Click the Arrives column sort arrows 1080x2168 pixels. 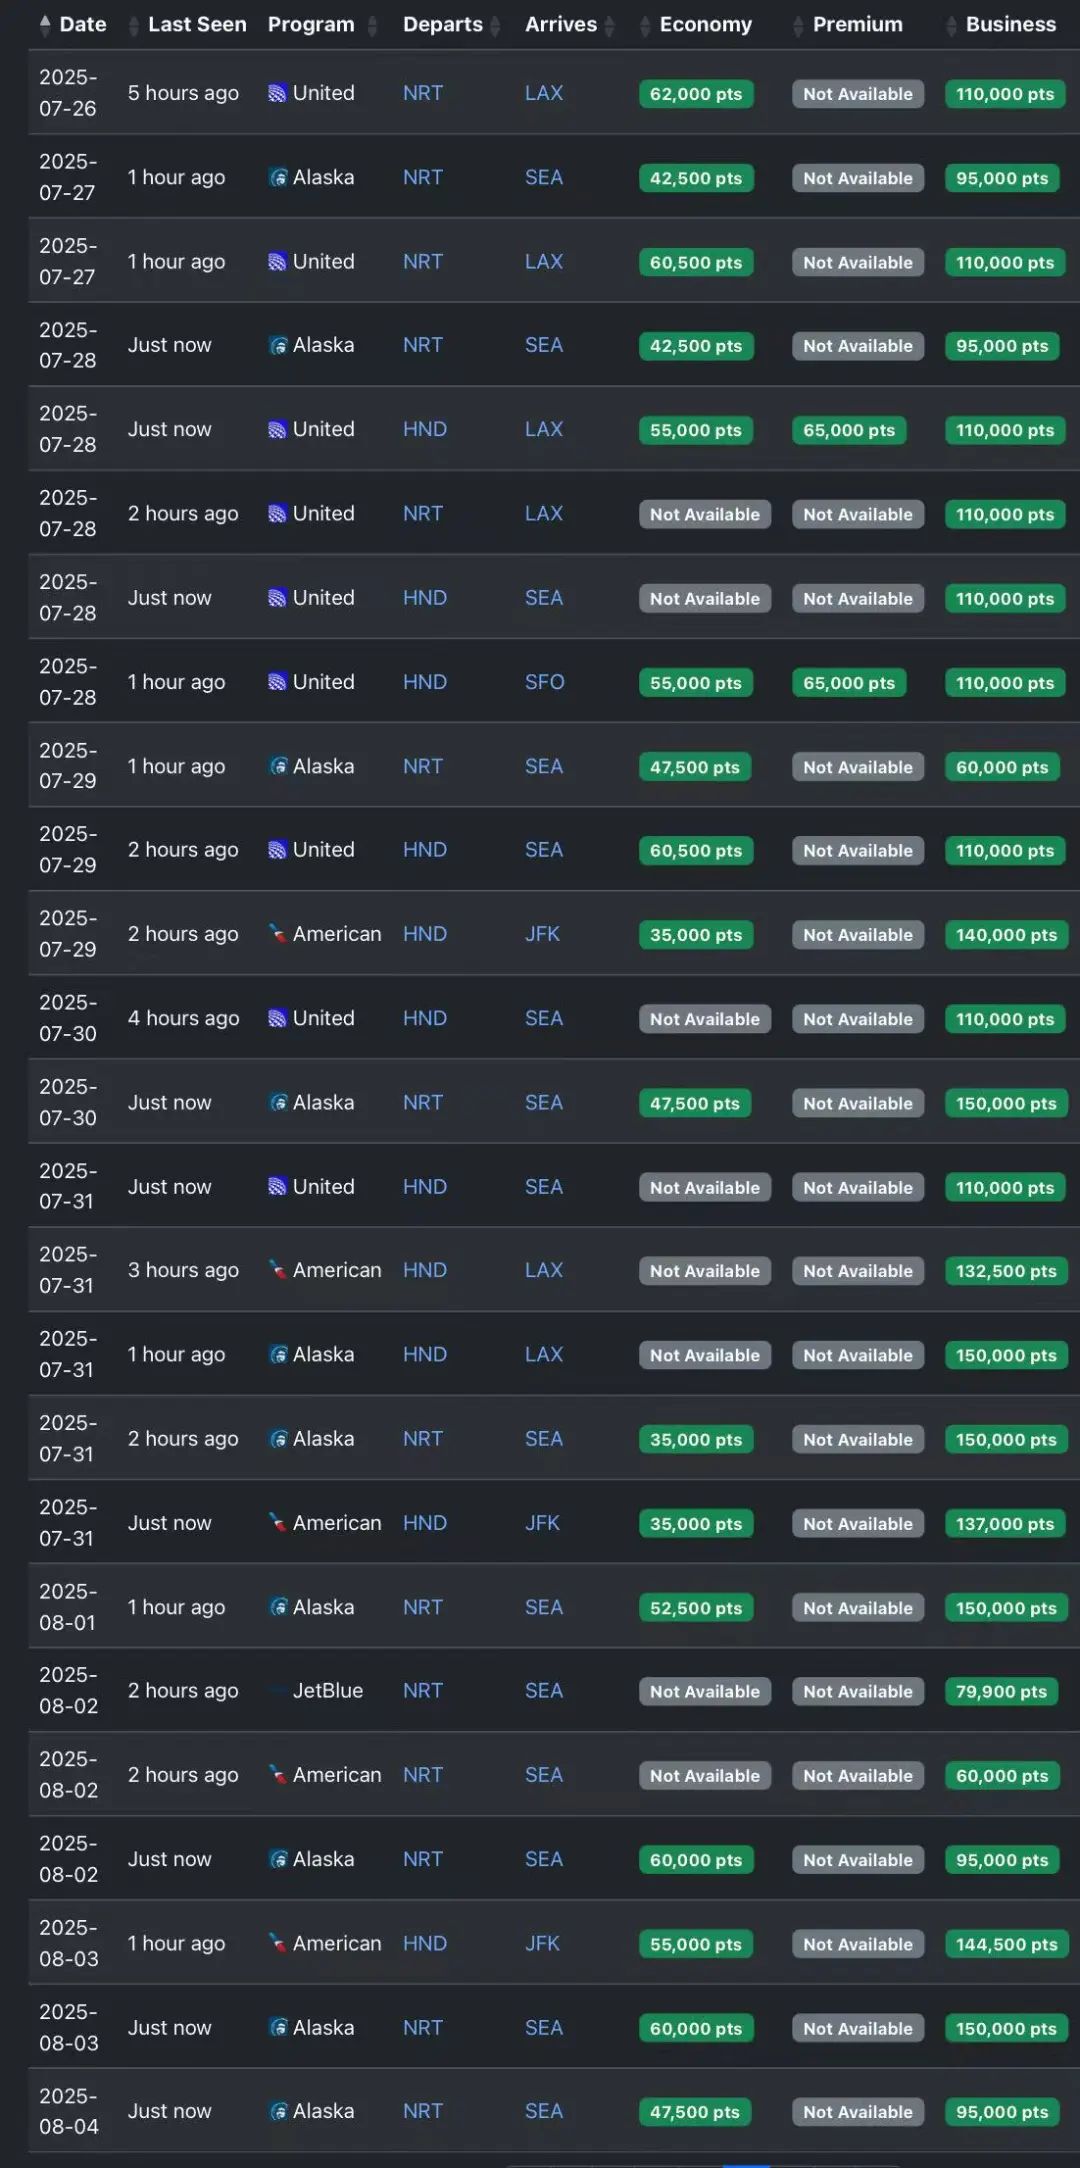[609, 26]
